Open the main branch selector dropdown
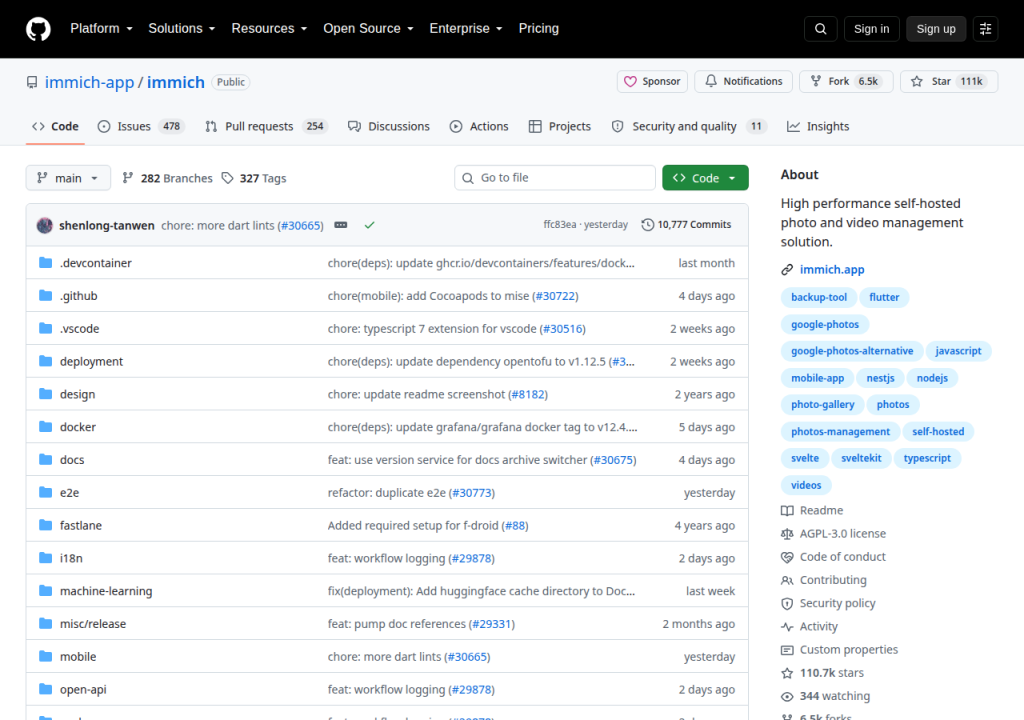1024x720 pixels. point(68,178)
